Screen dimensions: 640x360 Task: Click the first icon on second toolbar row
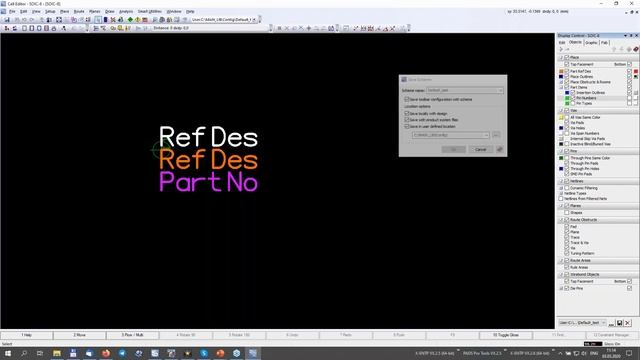7,28
